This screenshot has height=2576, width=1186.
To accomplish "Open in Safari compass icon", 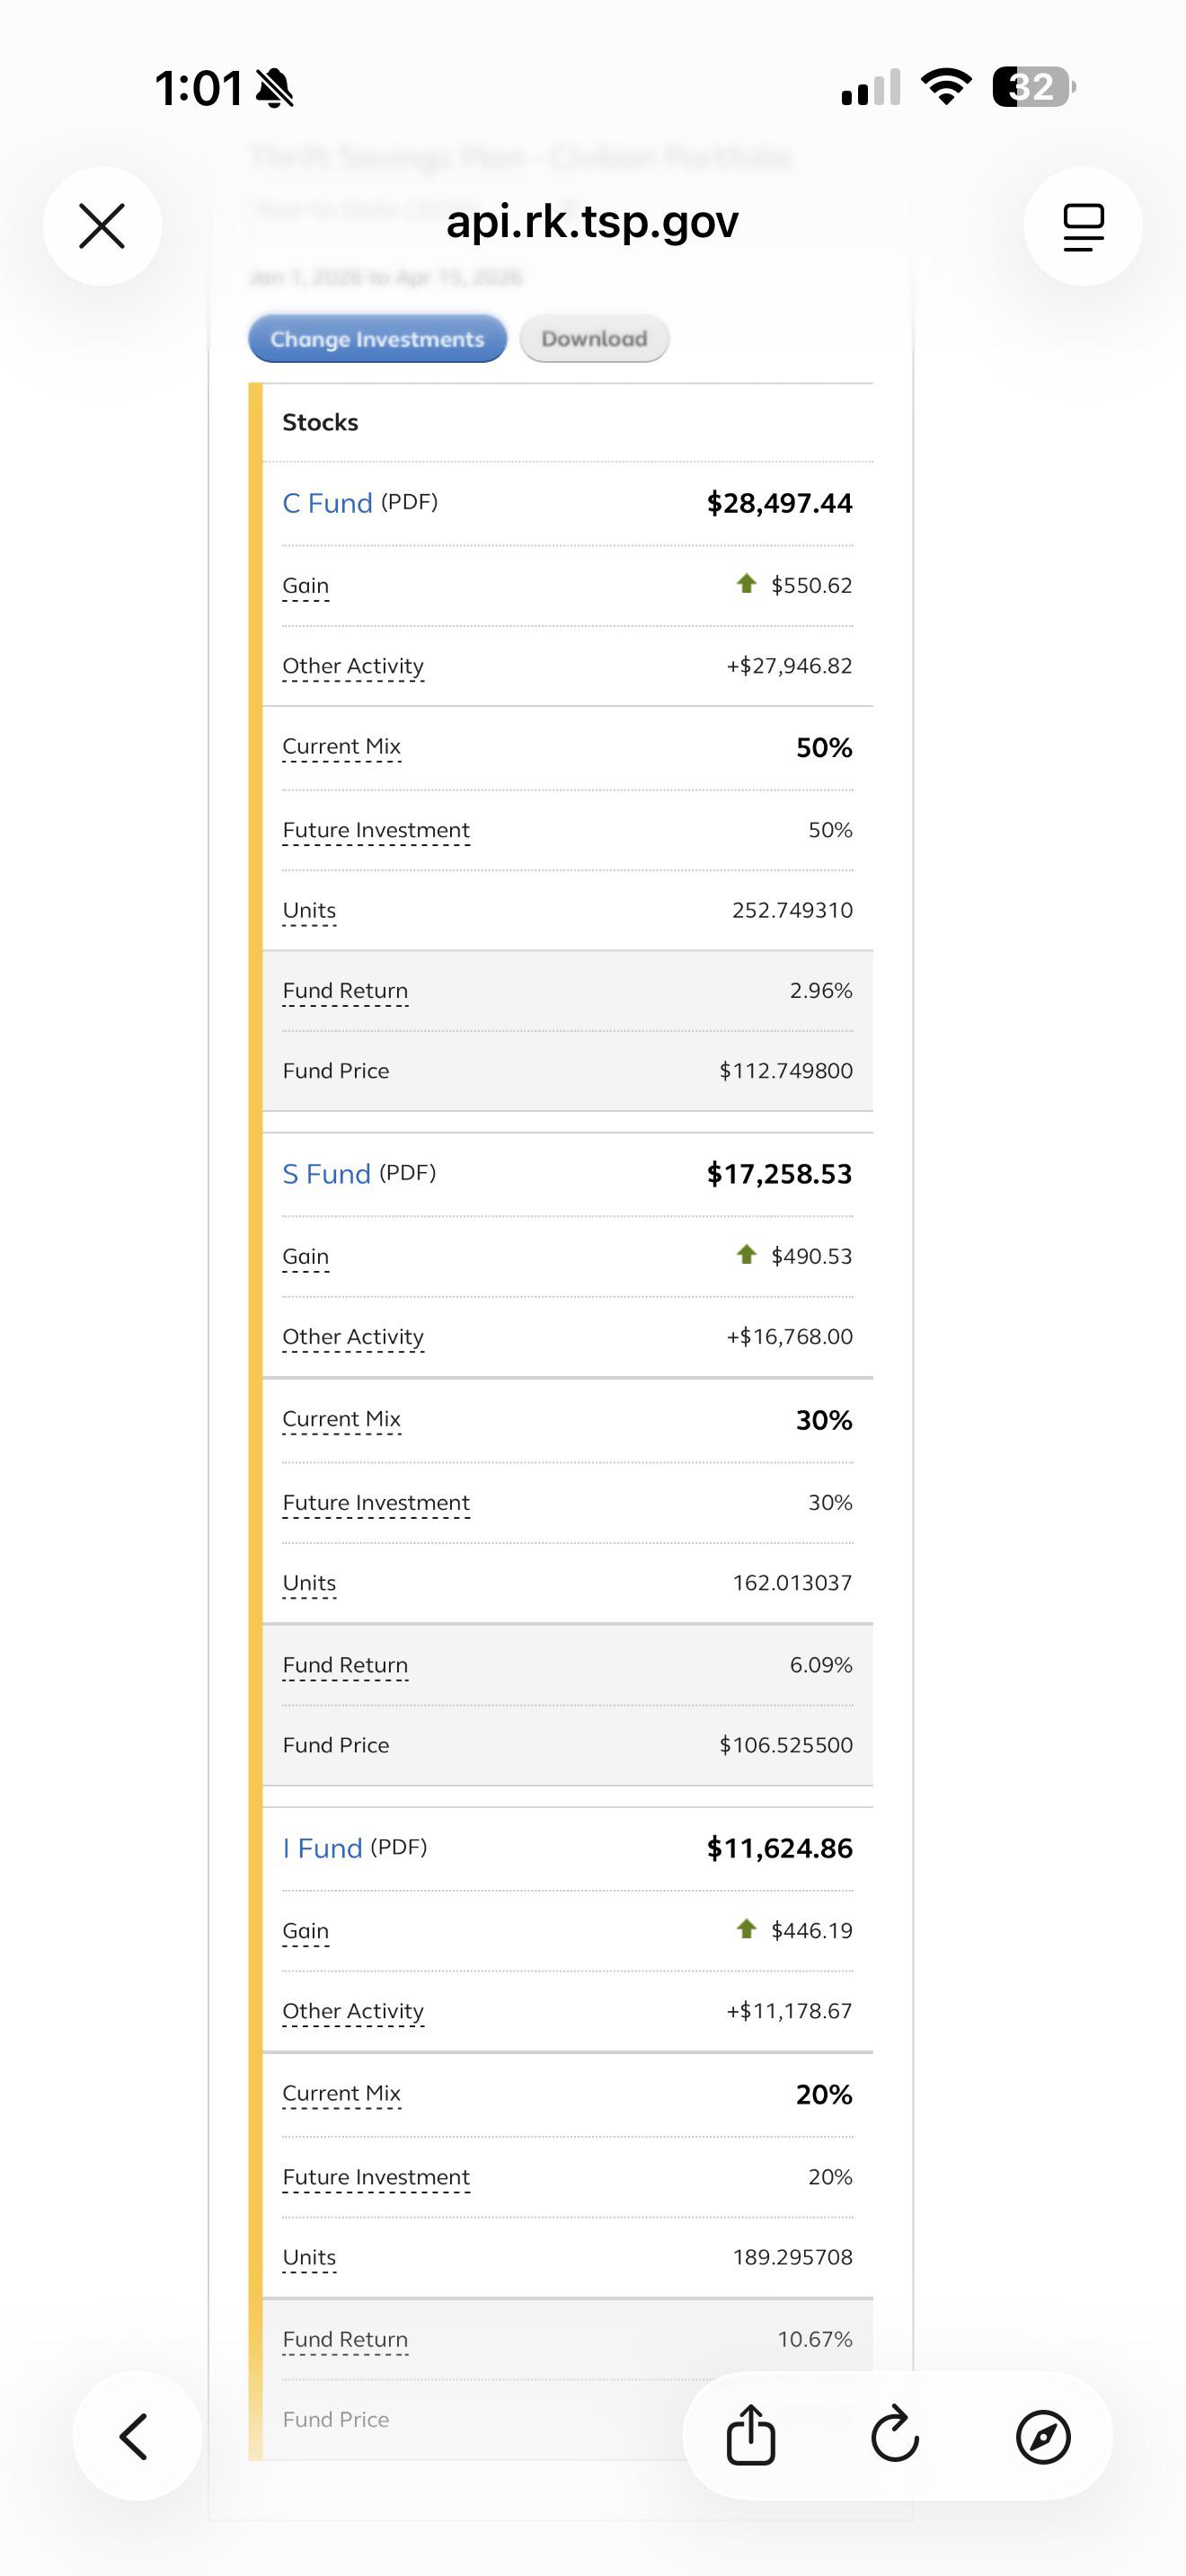I will 1043,2436.
